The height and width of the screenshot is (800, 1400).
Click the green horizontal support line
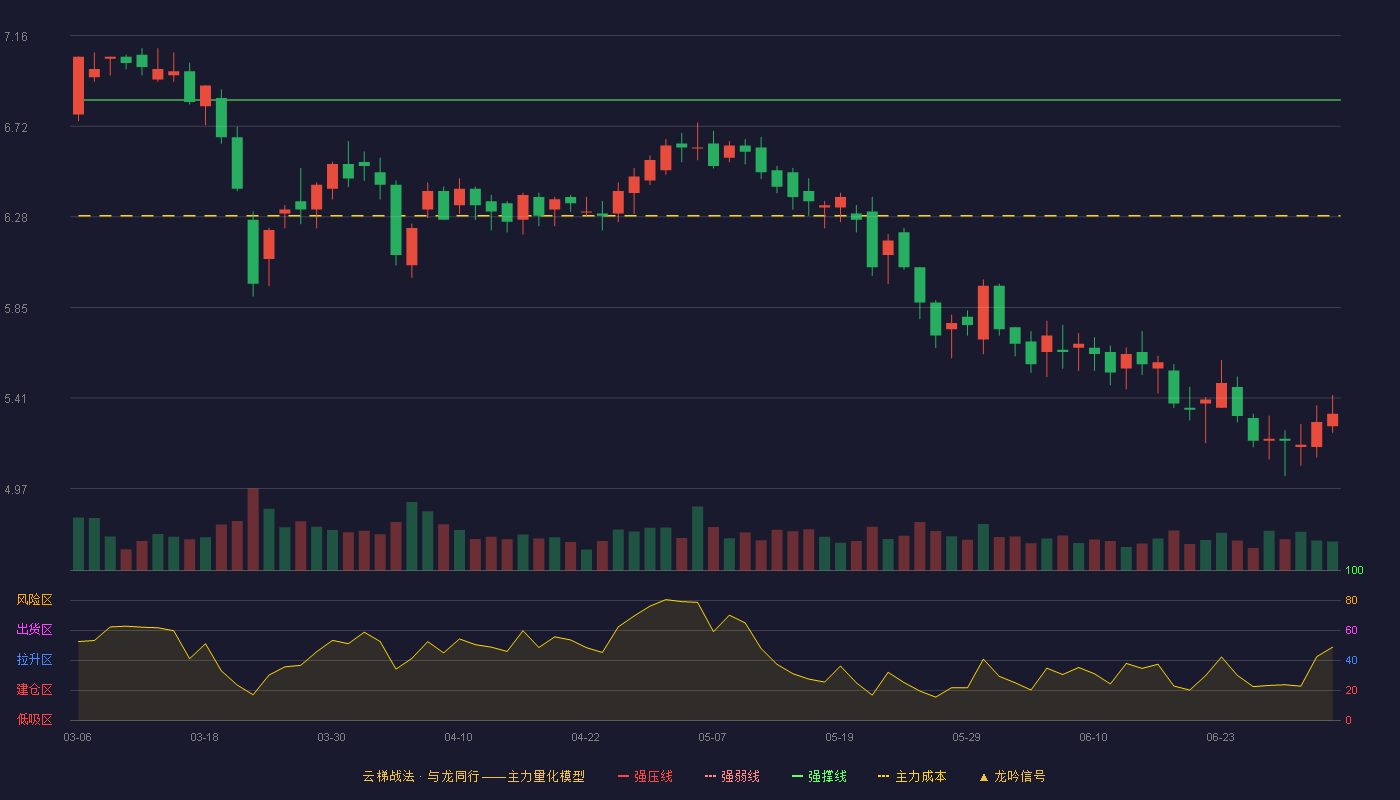click(x=709, y=100)
